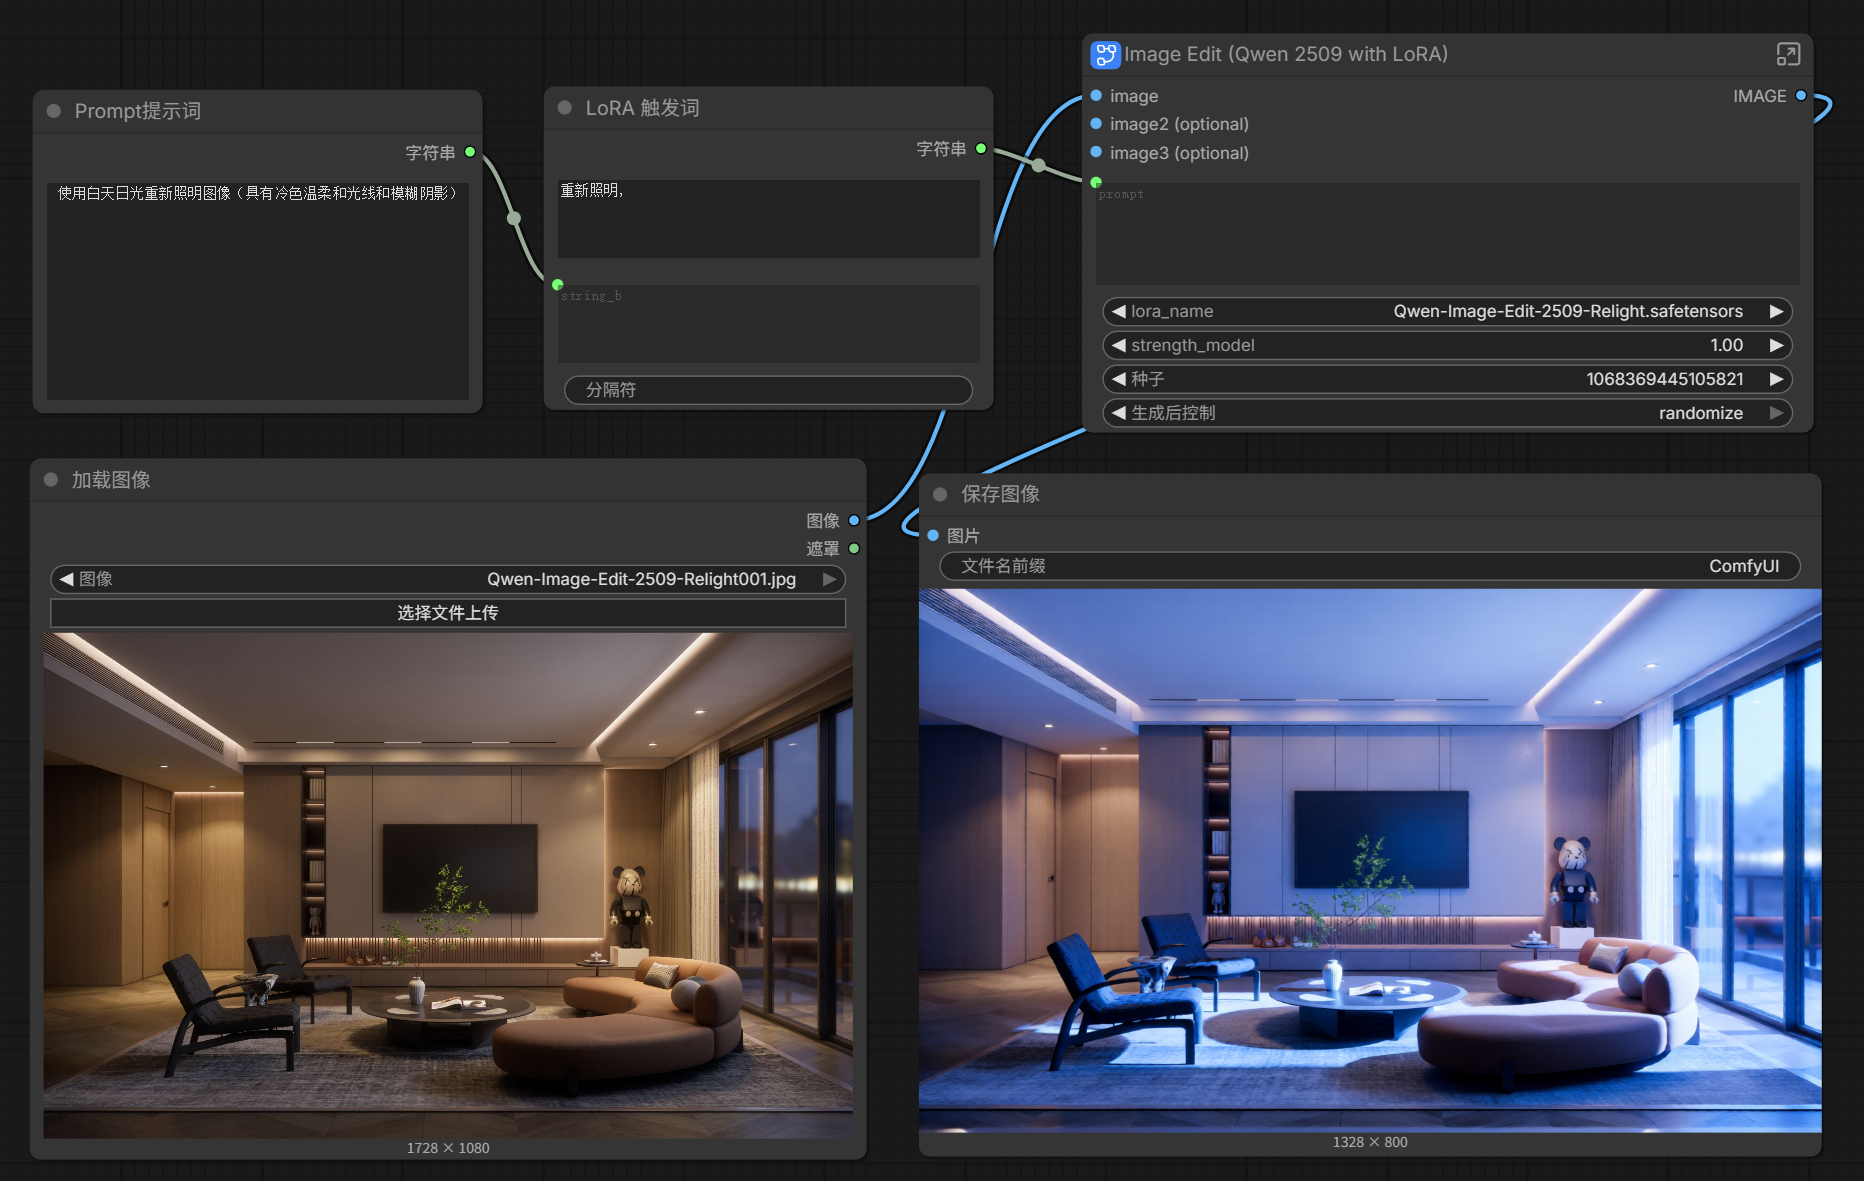
Task: Collapse the LoRA 触发词 node via its dot
Action: click(565, 108)
